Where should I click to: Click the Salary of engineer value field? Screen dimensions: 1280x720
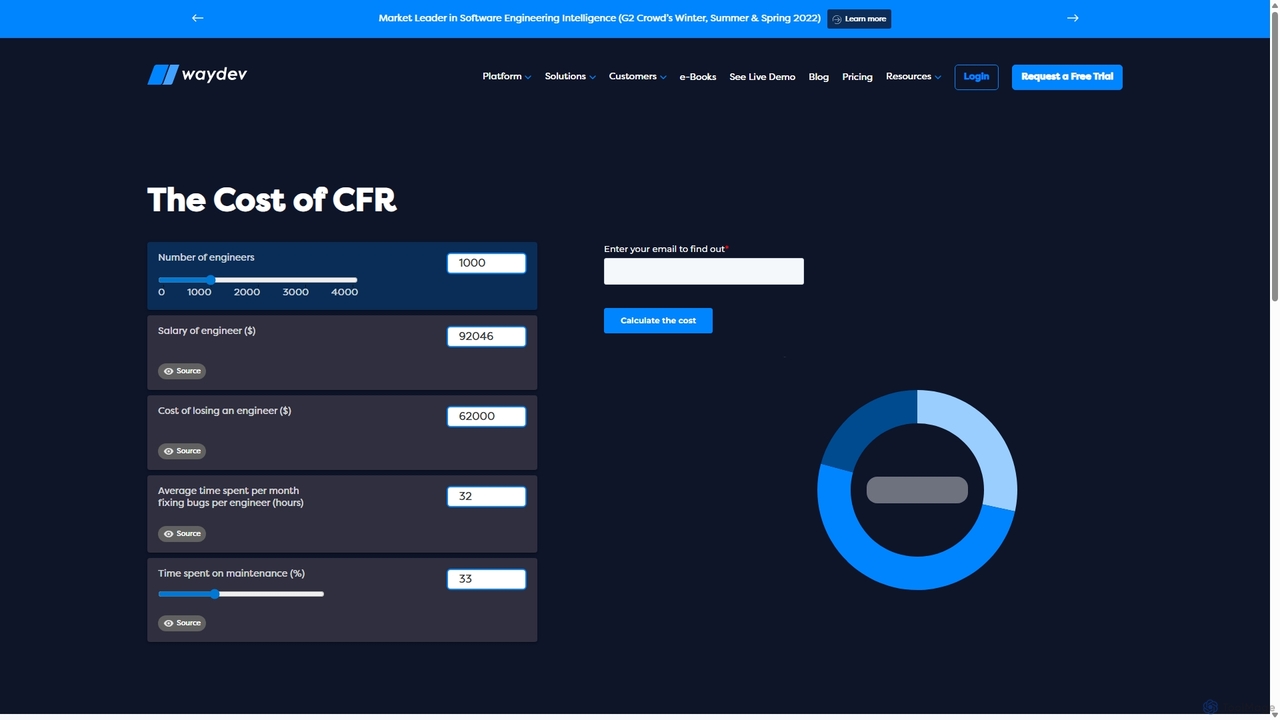(486, 337)
